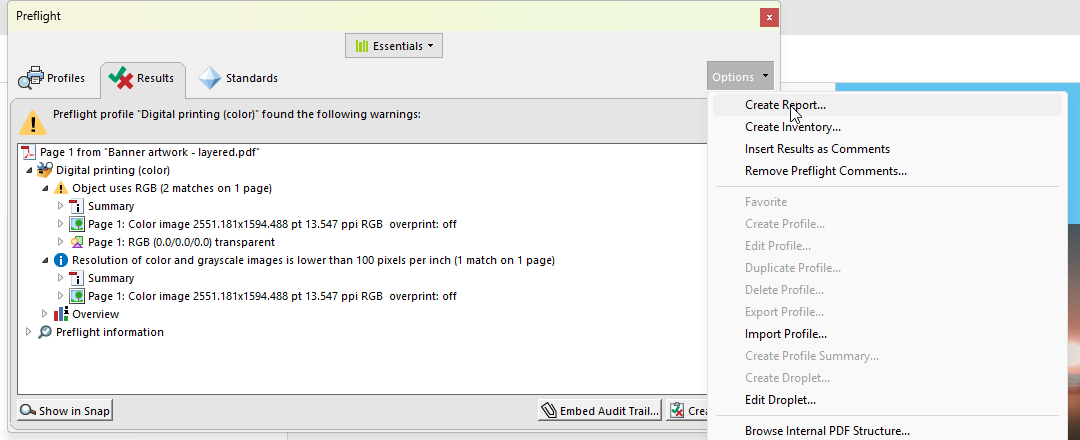The image size is (1080, 440).
Task: Select 'Page 1: RGB (0.0/0.0/0.0) transparent' text
Action: 181,242
